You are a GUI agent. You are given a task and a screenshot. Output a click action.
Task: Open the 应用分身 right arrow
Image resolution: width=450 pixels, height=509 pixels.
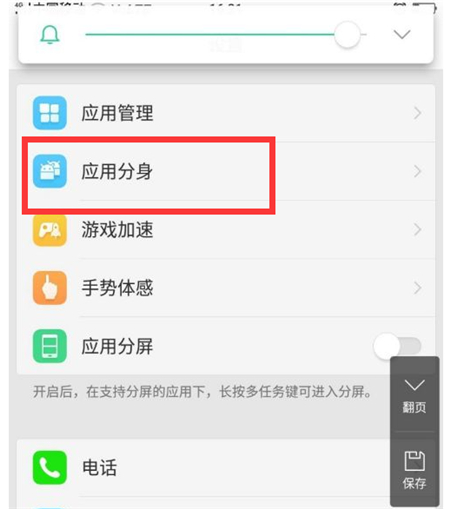click(x=417, y=171)
